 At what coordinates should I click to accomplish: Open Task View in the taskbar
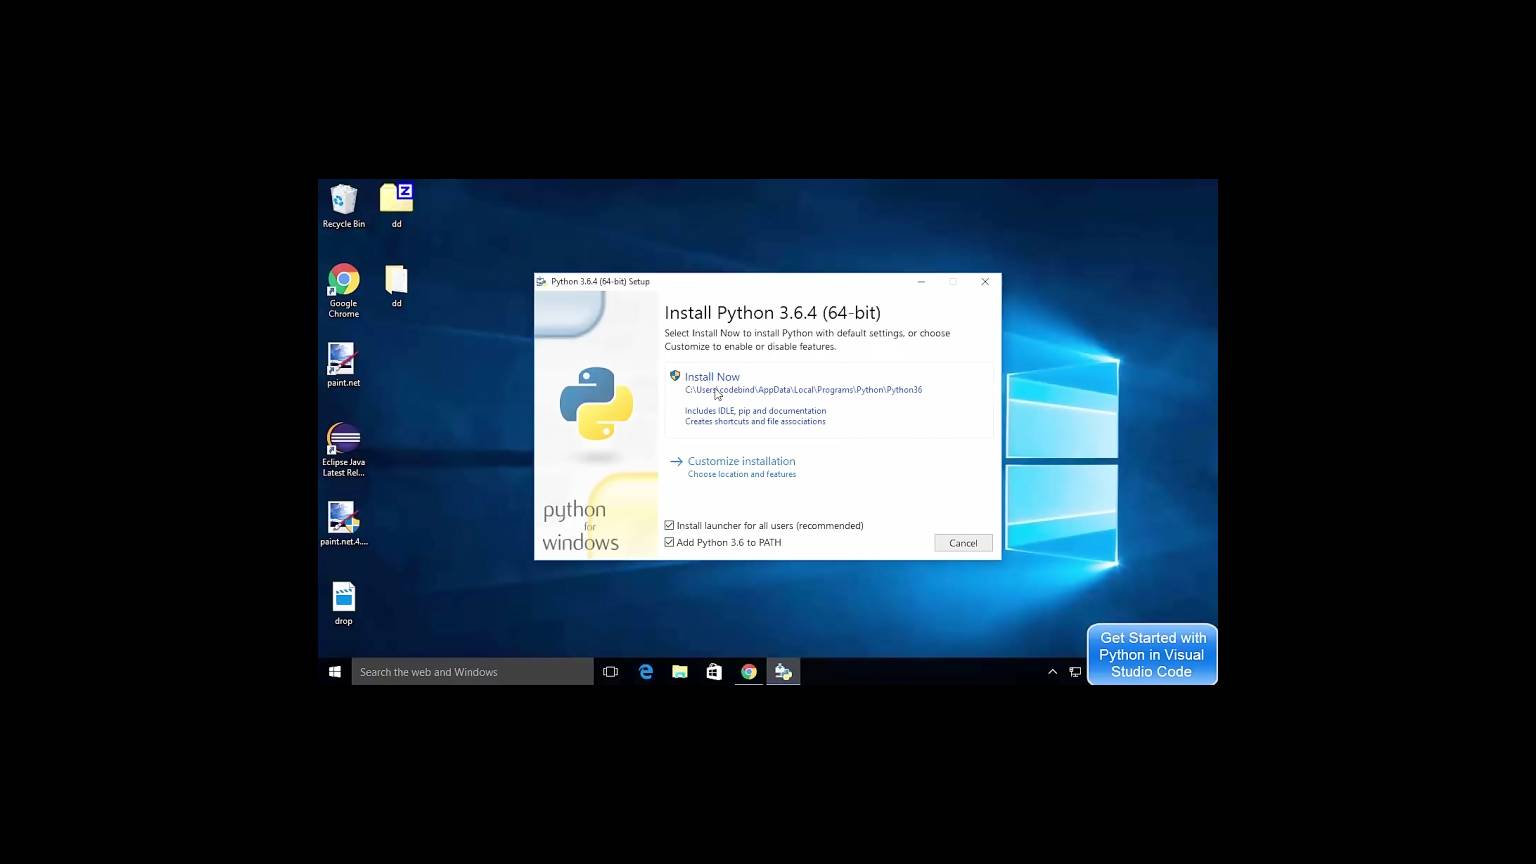coord(611,672)
